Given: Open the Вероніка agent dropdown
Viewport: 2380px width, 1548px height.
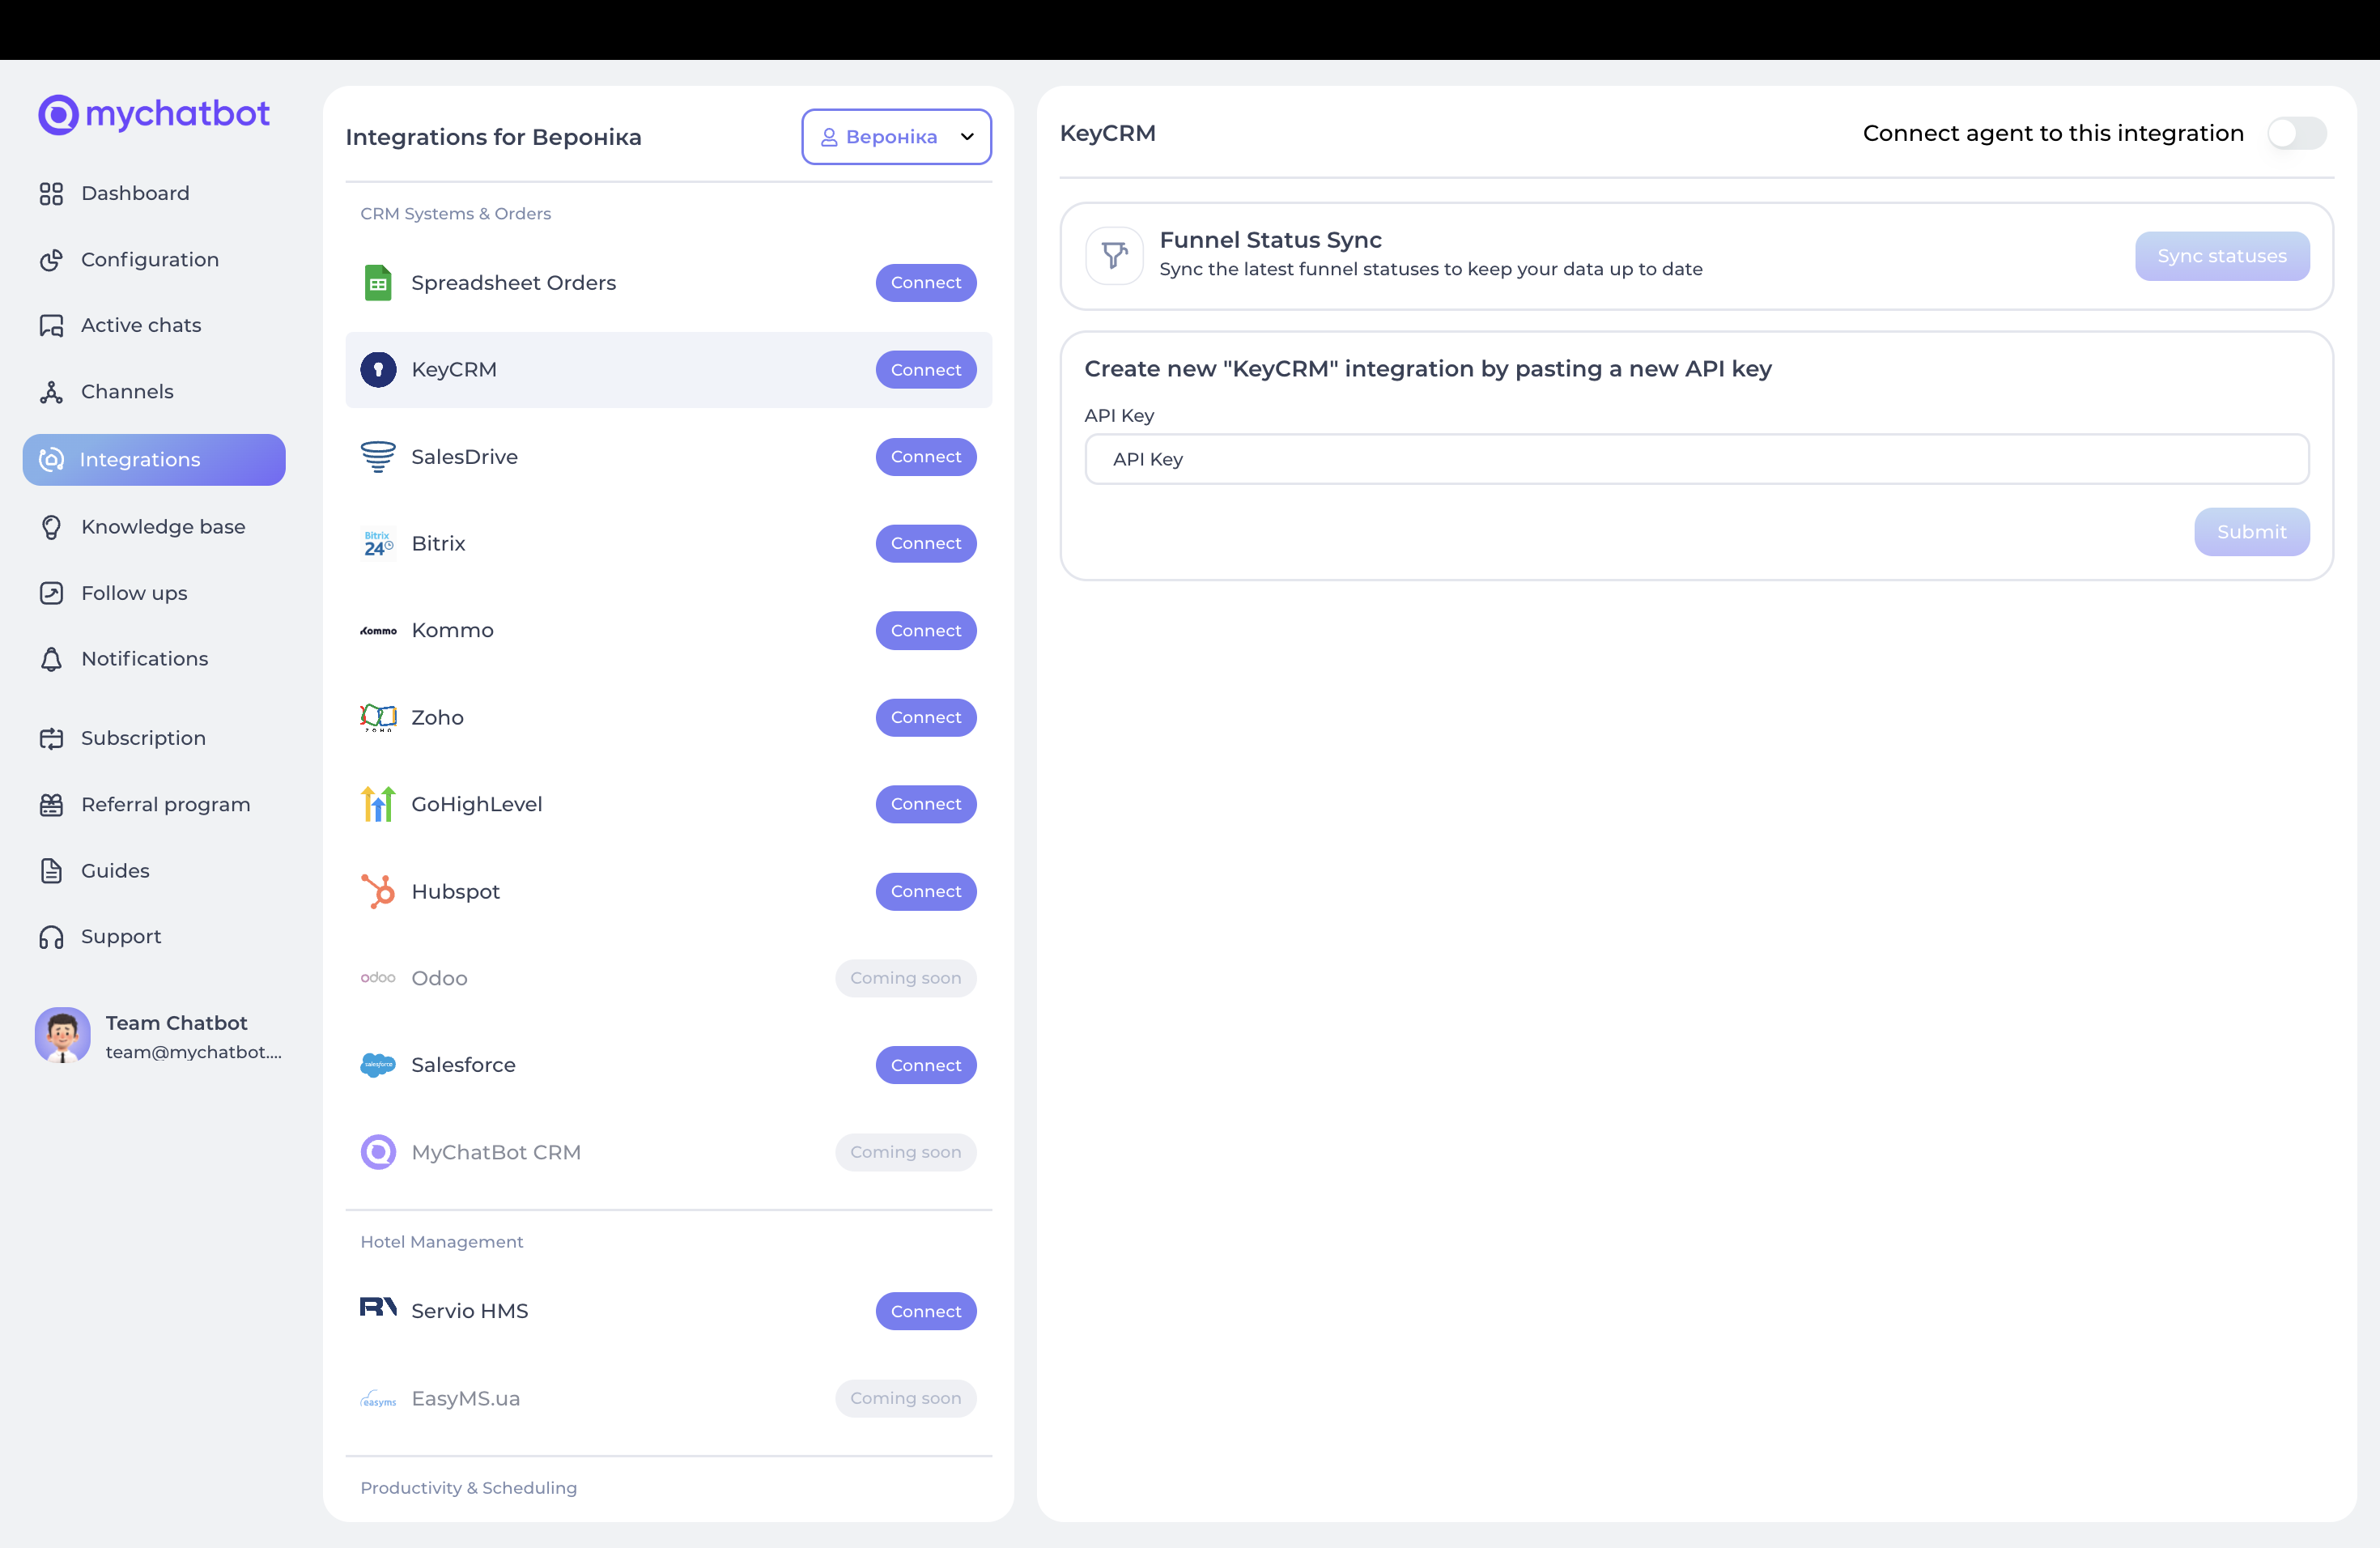Looking at the screenshot, I should click(x=896, y=137).
